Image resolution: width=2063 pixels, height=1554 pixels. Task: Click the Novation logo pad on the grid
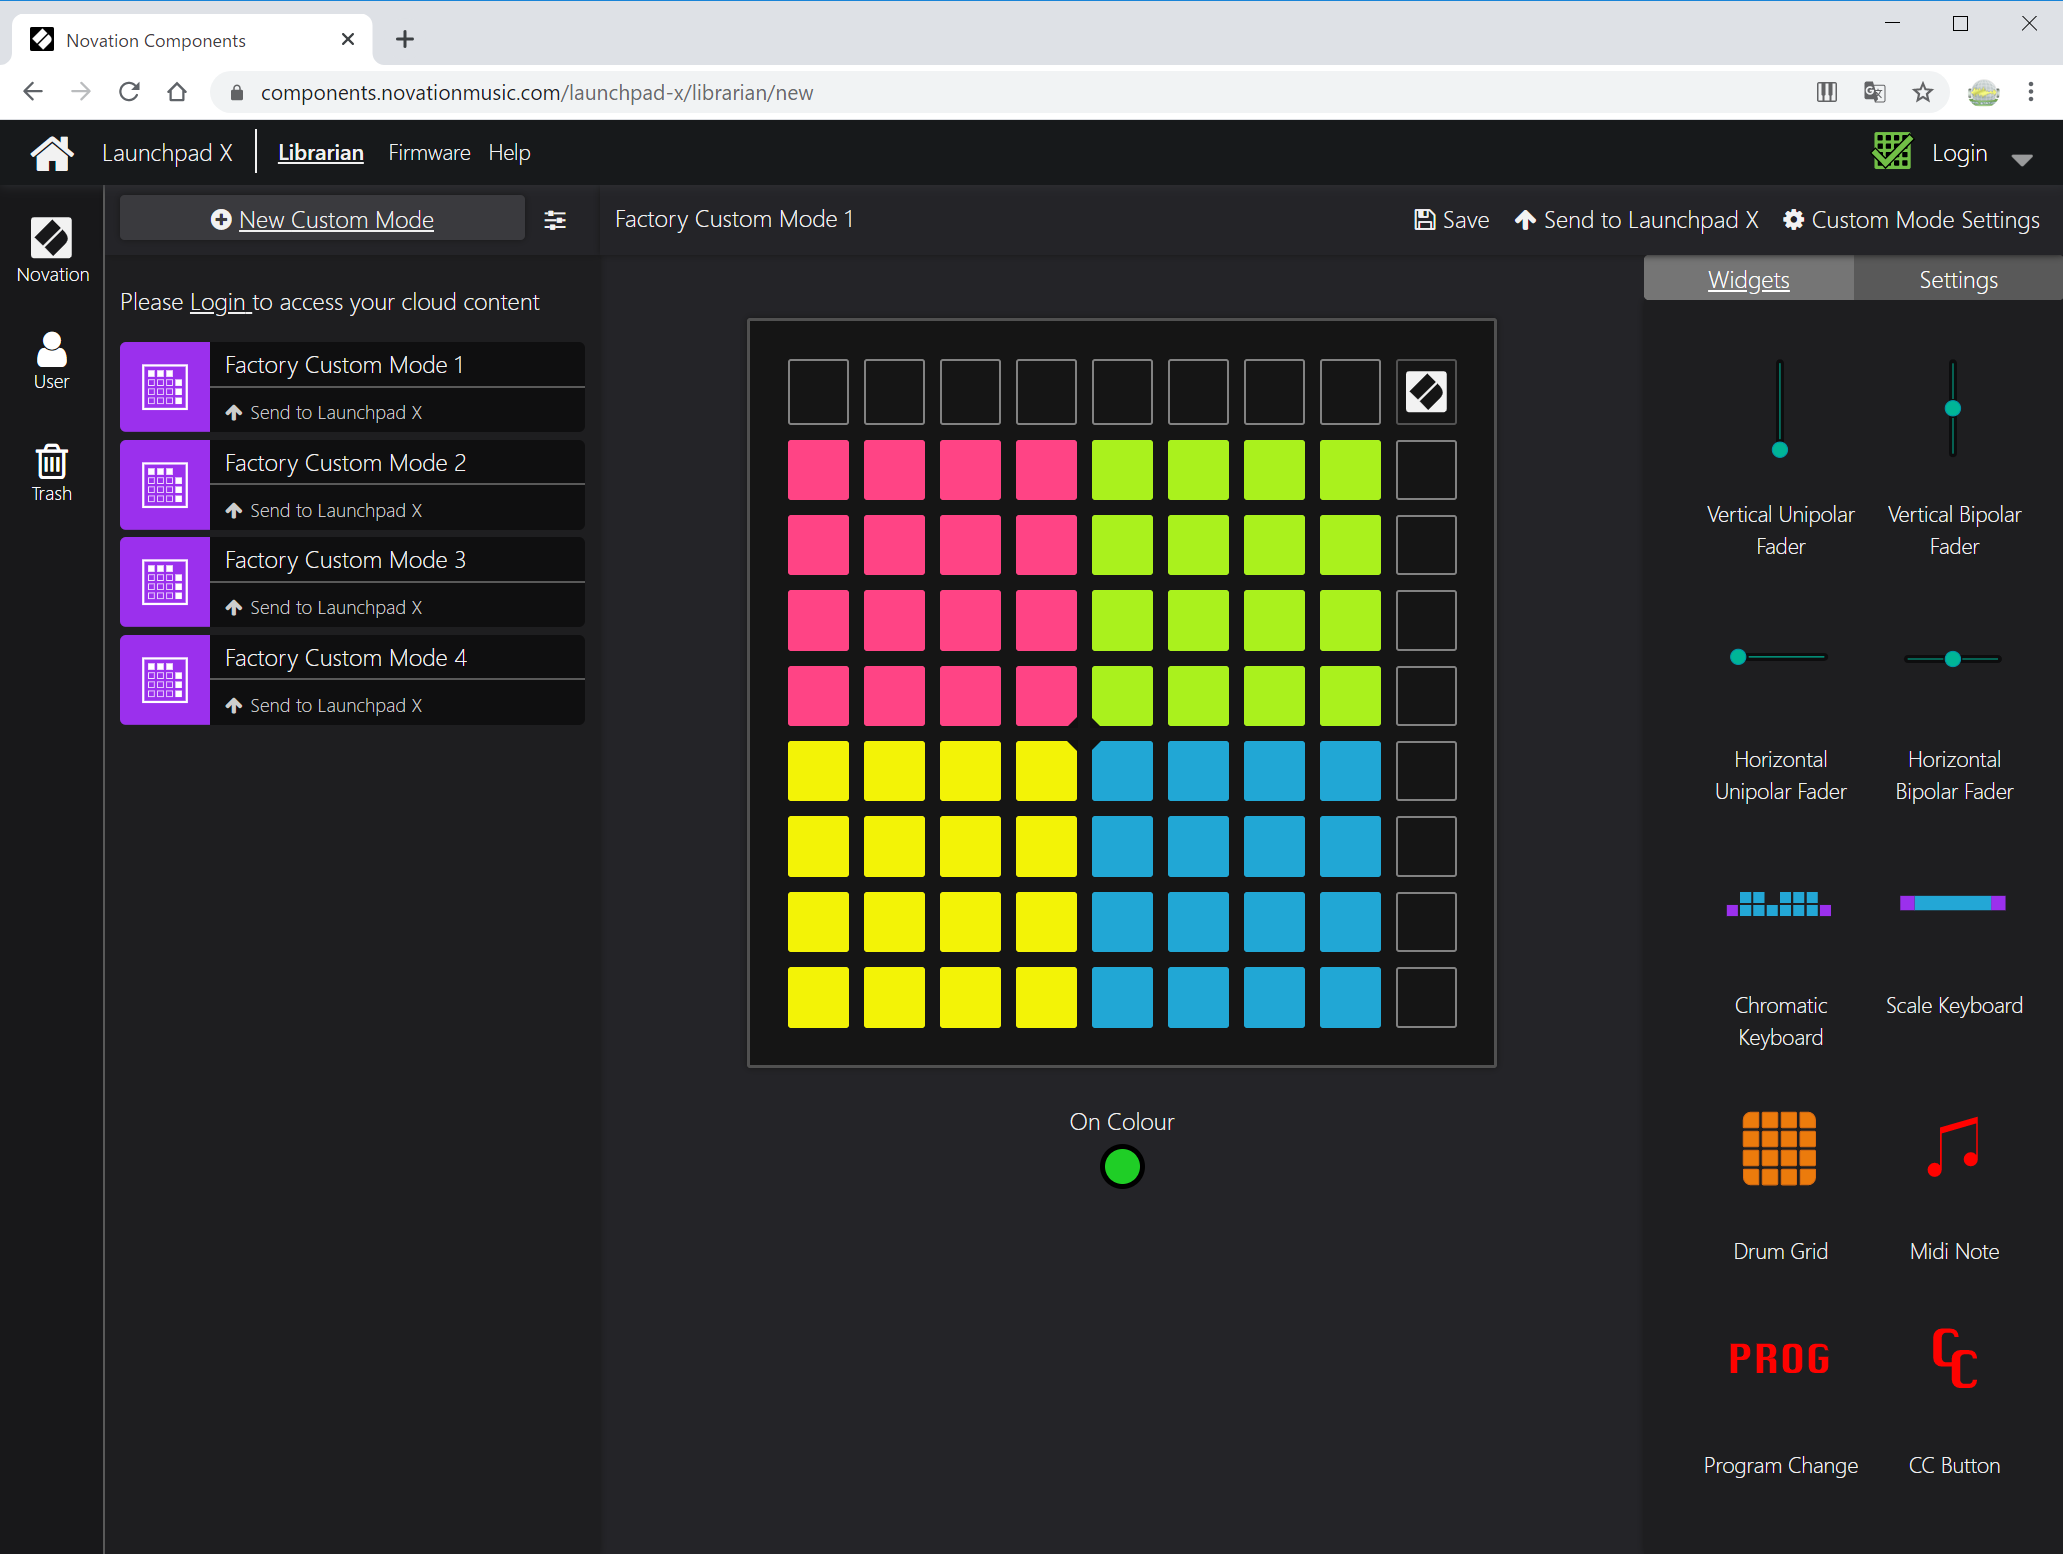tap(1426, 392)
